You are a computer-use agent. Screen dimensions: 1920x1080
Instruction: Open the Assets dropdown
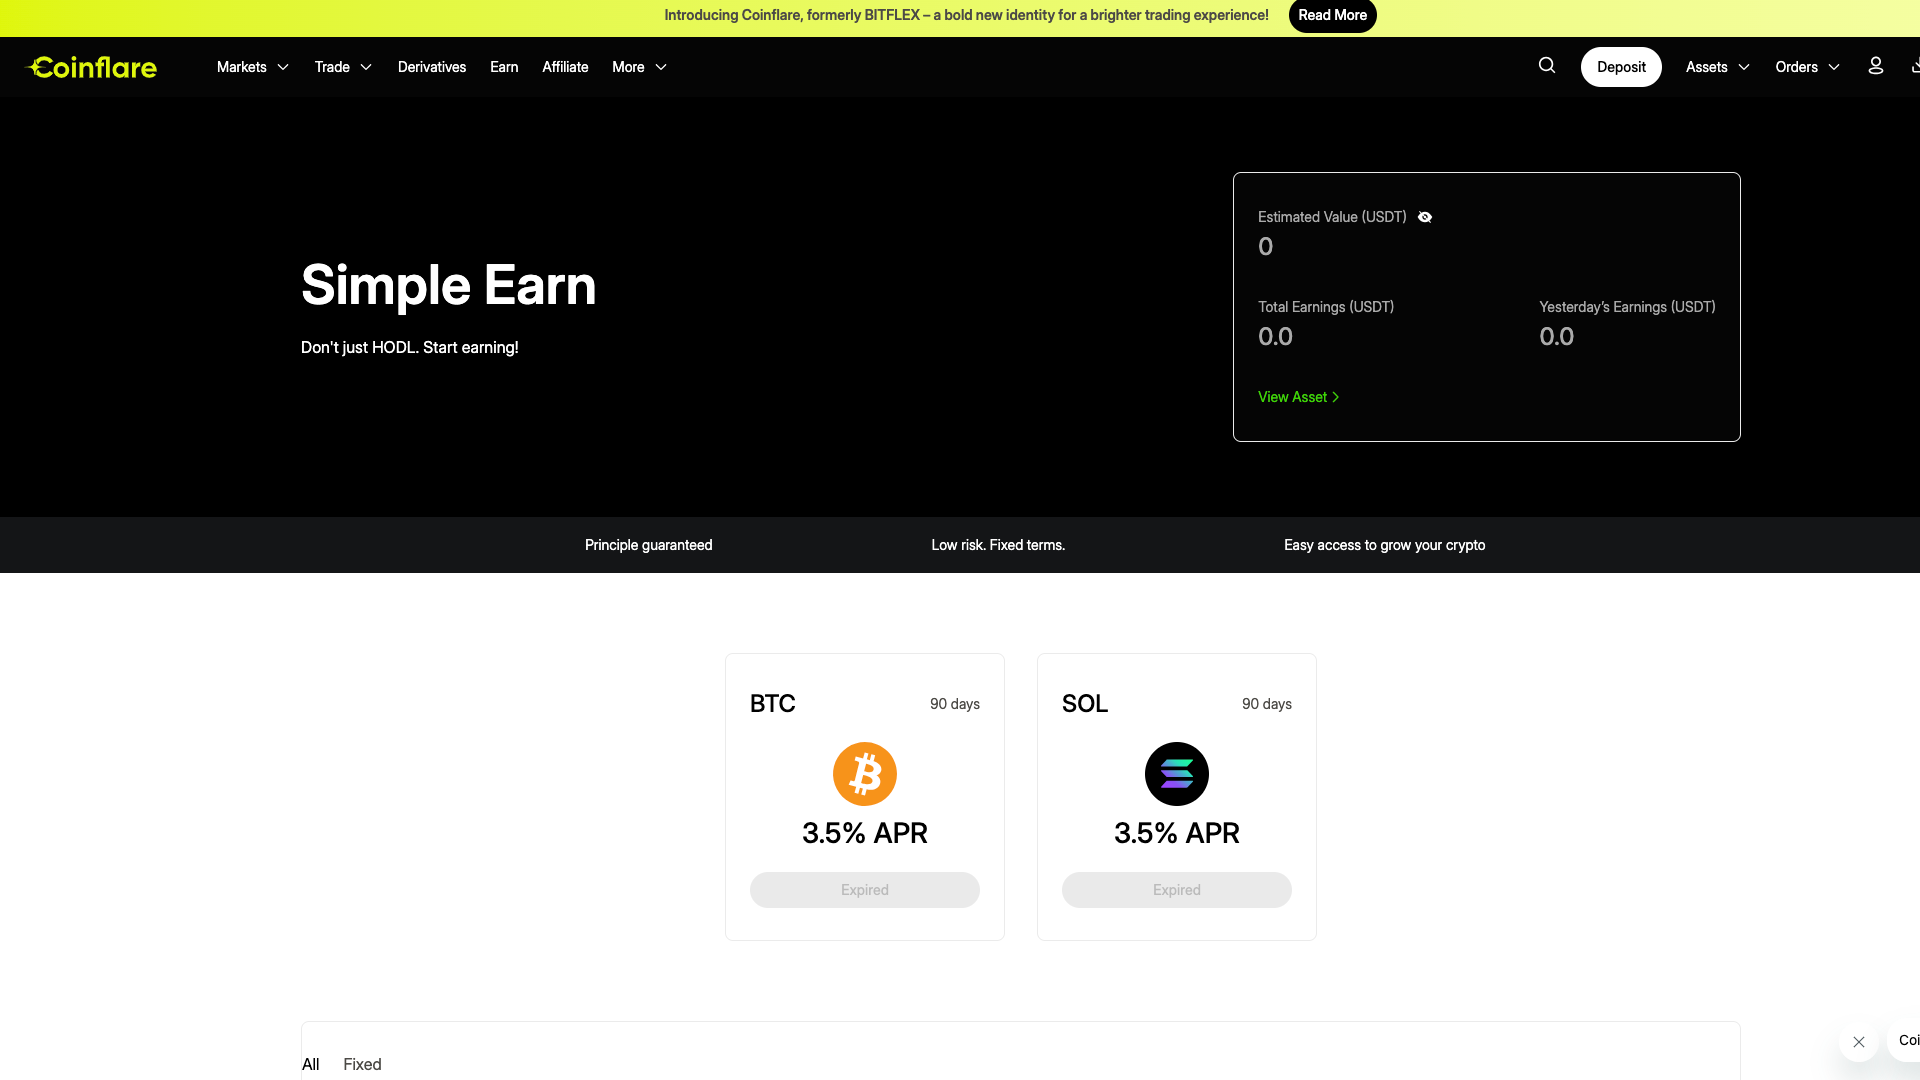click(x=1718, y=67)
